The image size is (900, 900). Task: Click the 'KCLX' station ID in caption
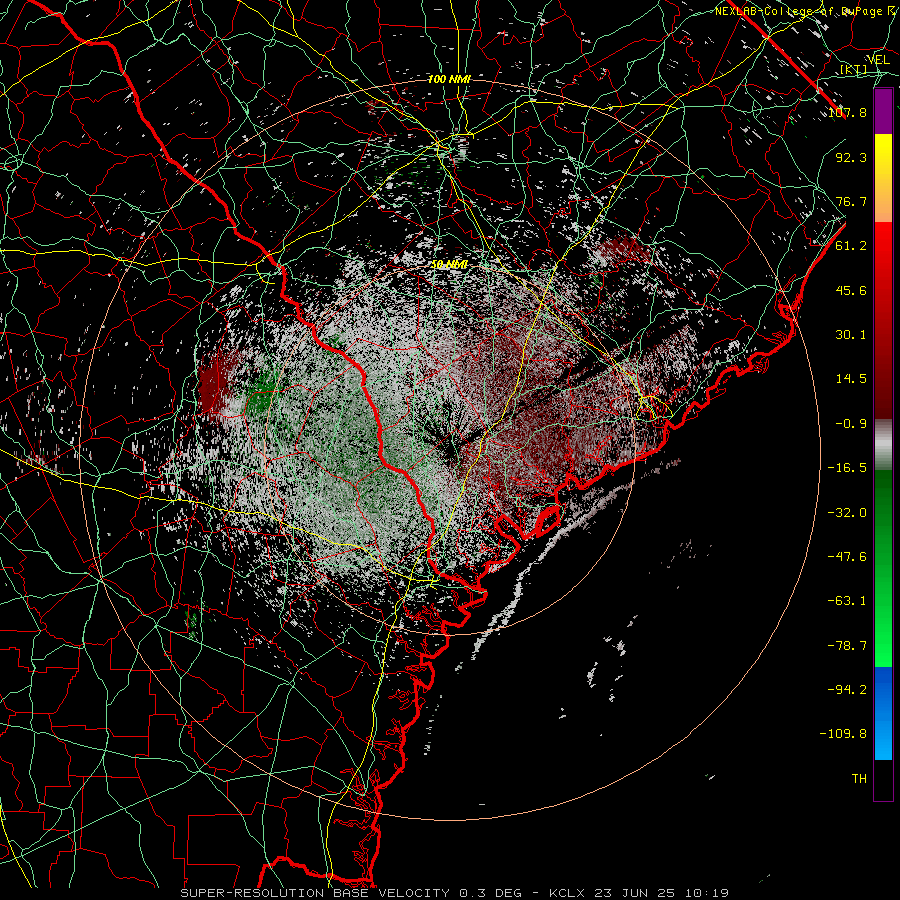point(567,893)
